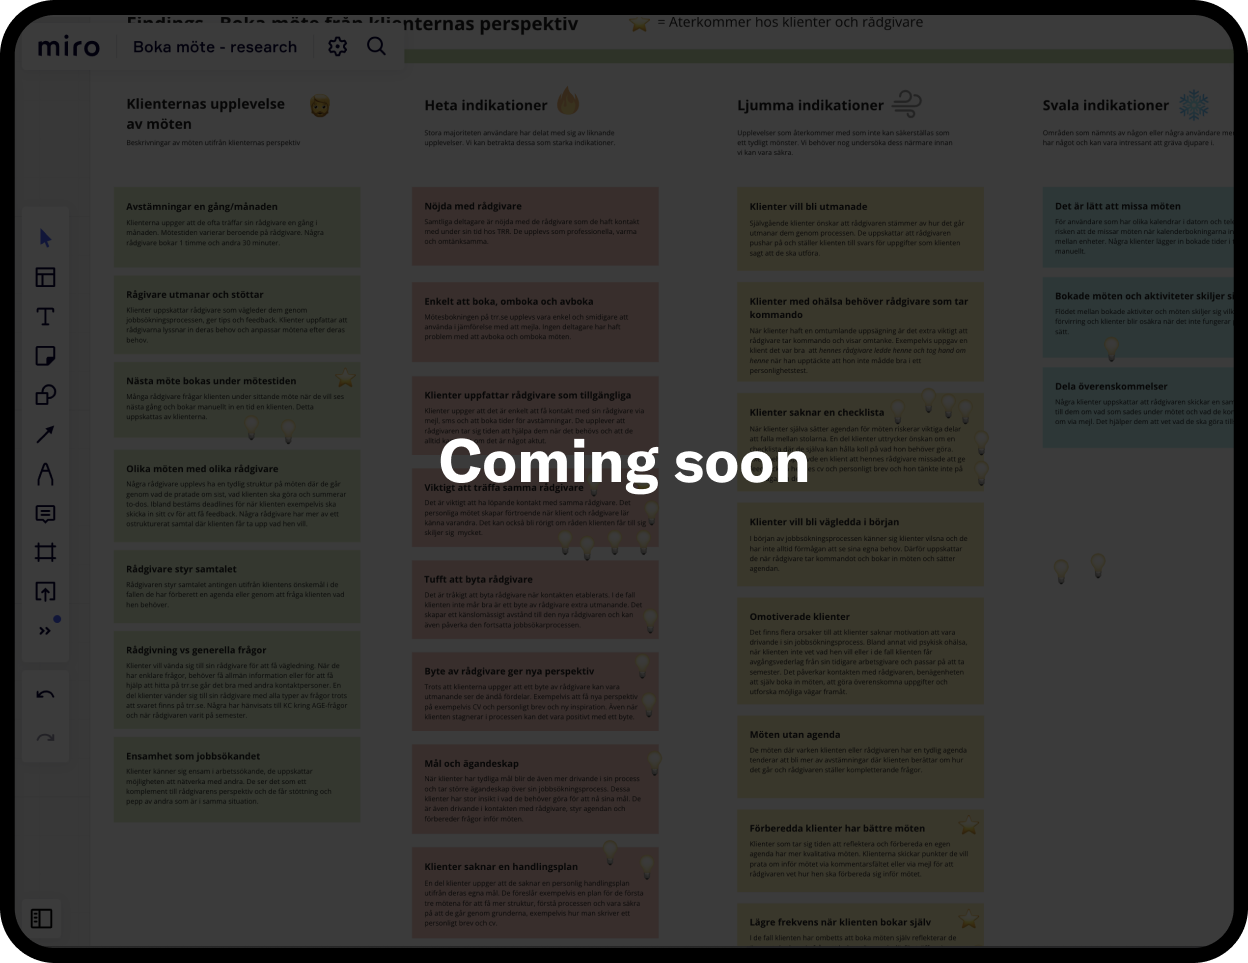Select card Klienter vill bli utmanade
Viewport: 1248px width, 963px height.
coord(861,229)
